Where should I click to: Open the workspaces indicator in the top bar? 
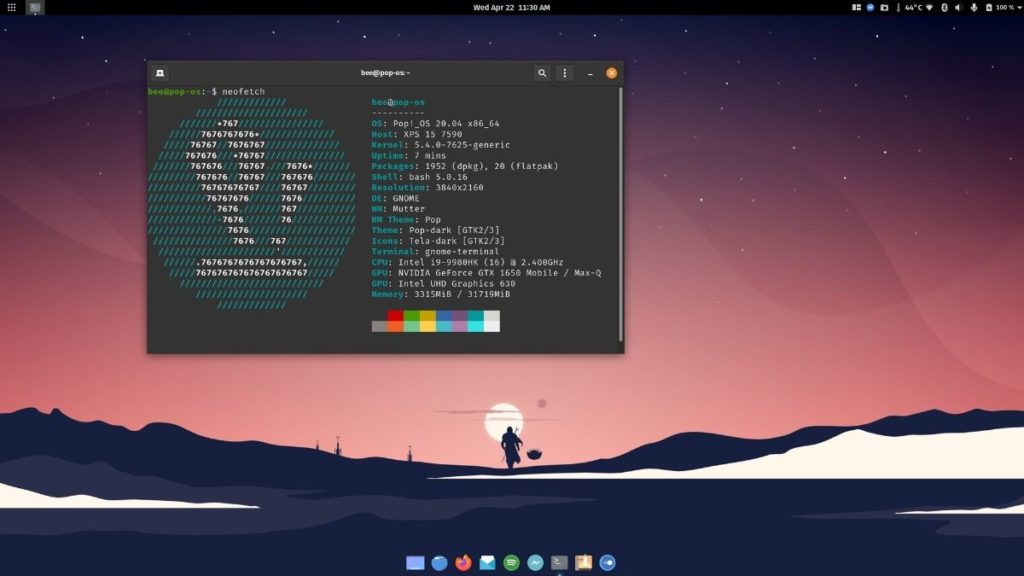click(x=855, y=8)
